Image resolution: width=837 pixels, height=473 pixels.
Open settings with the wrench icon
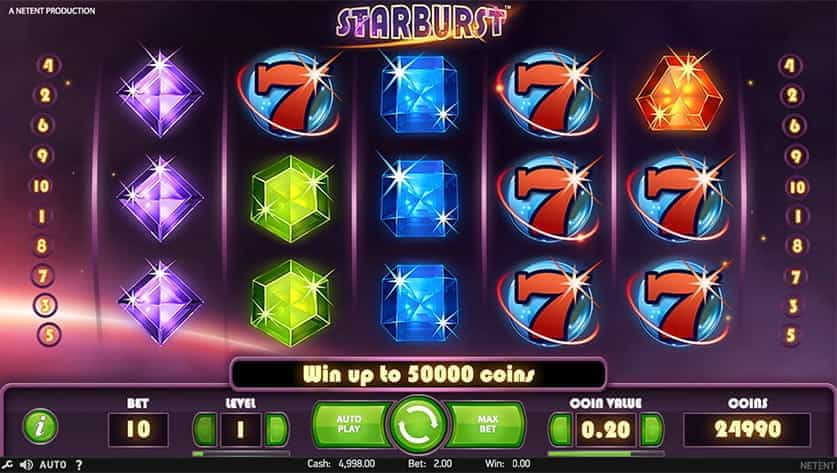pyautogui.click(x=7, y=464)
